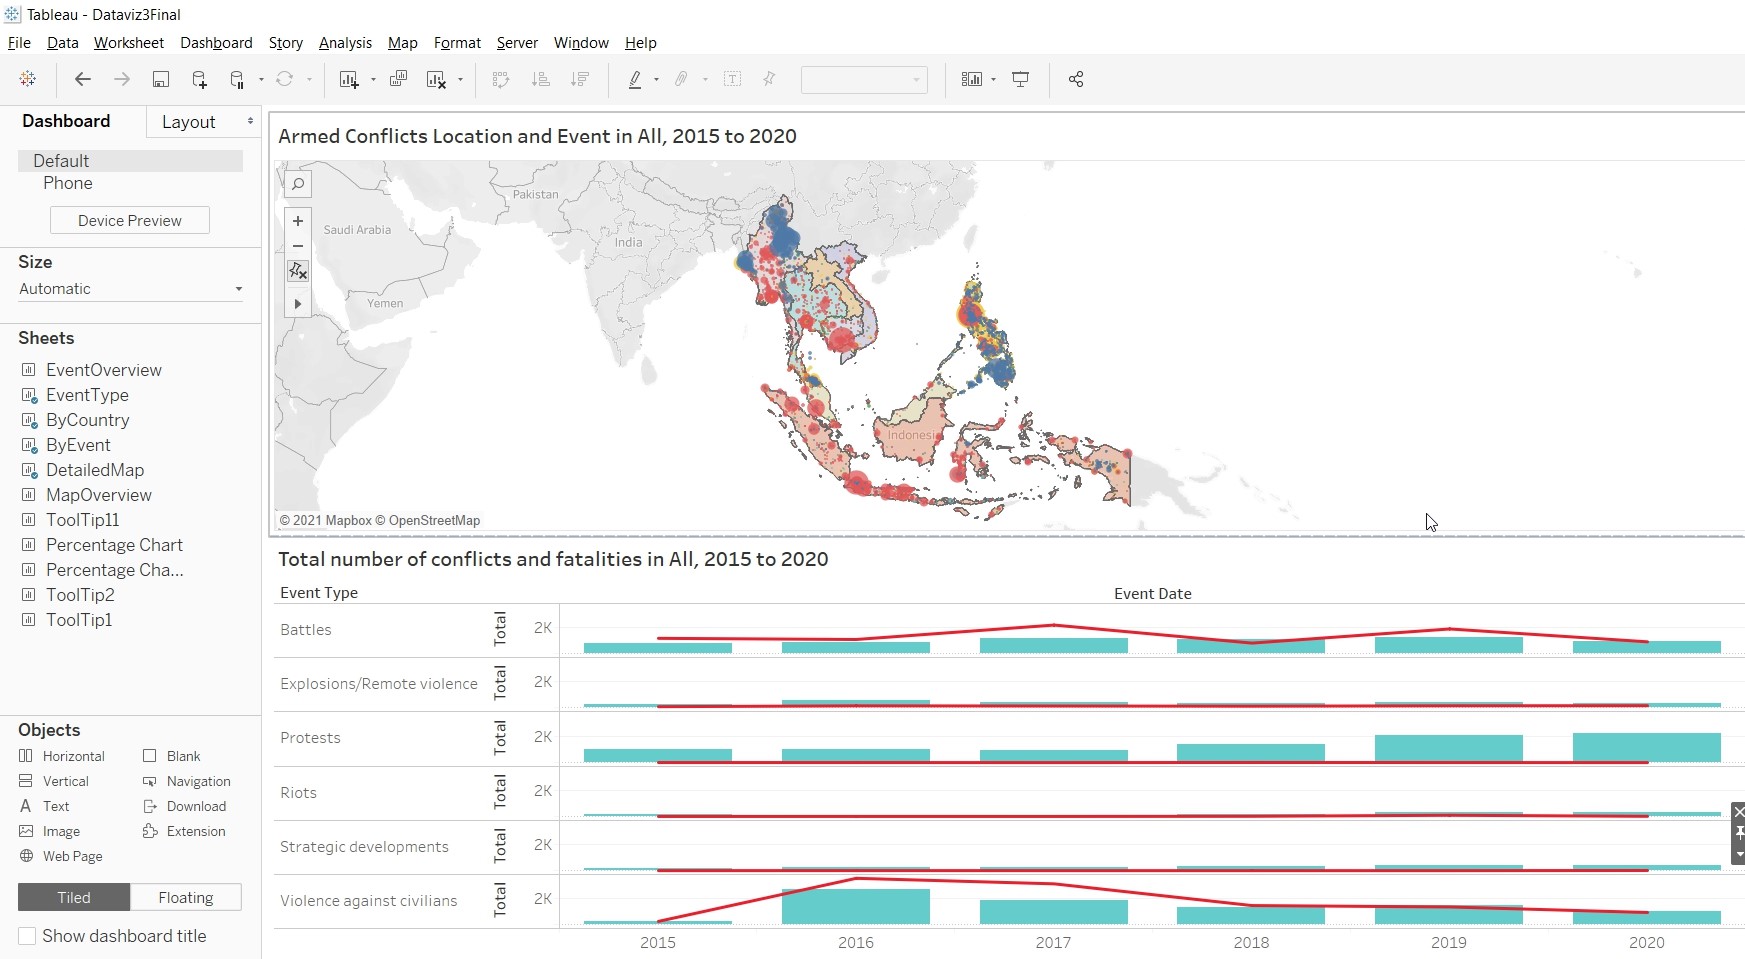Click the Share workbook icon

(1075, 79)
